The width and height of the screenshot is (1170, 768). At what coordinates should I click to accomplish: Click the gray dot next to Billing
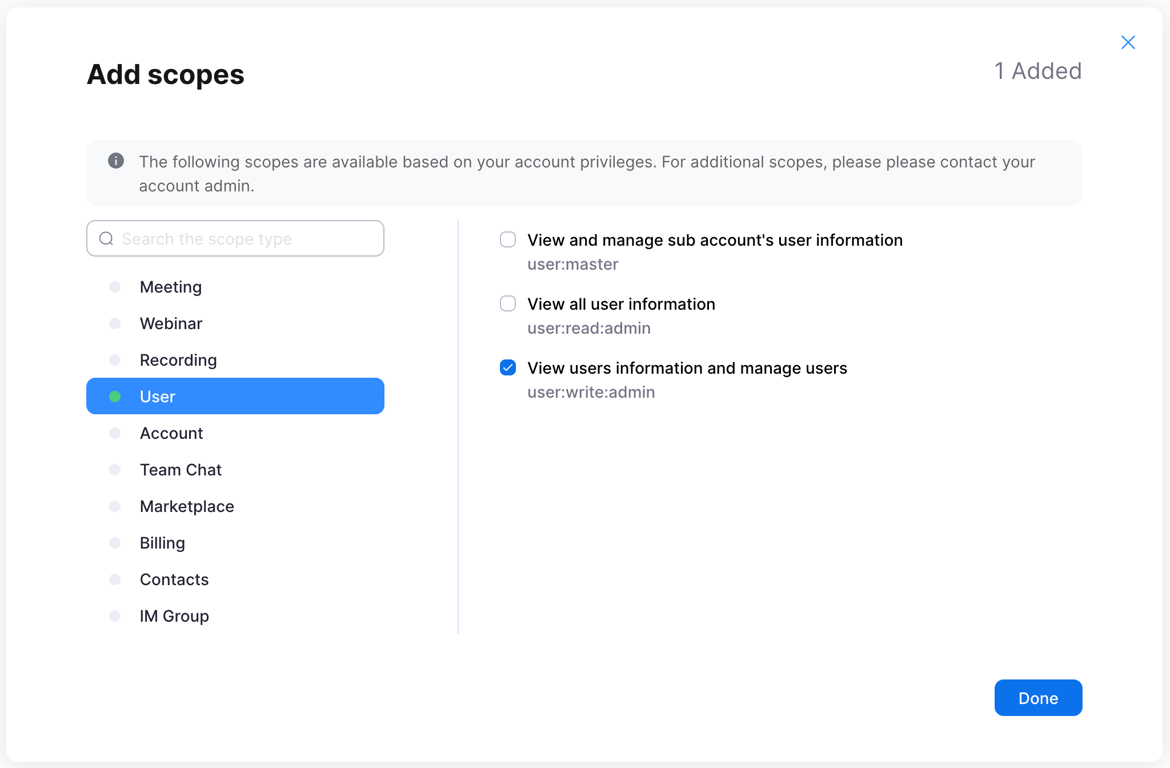[x=115, y=543]
